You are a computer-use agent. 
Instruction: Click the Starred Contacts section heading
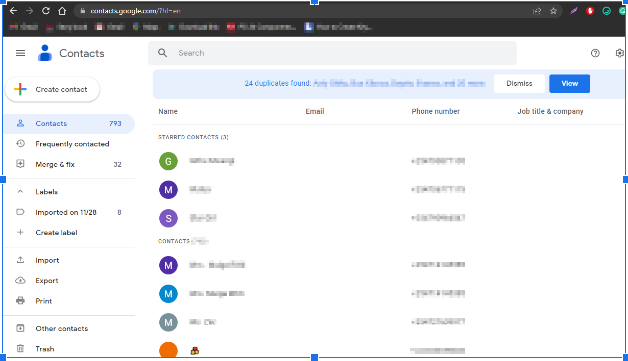193,137
